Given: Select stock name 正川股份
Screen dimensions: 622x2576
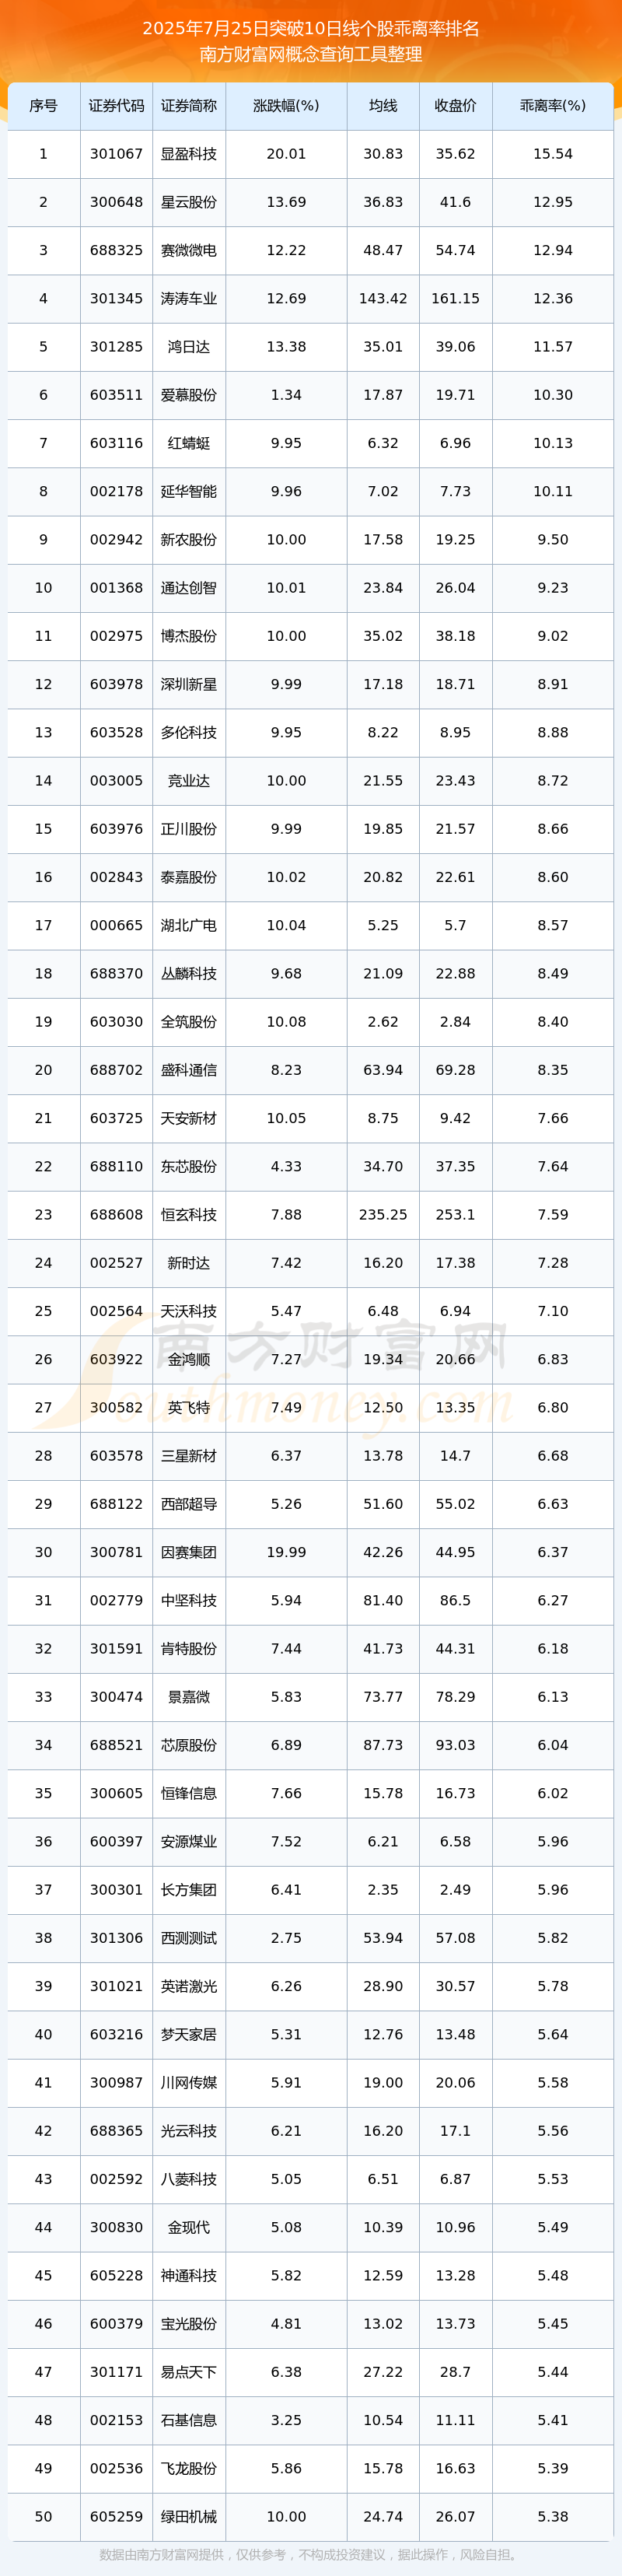Looking at the screenshot, I should click(189, 829).
